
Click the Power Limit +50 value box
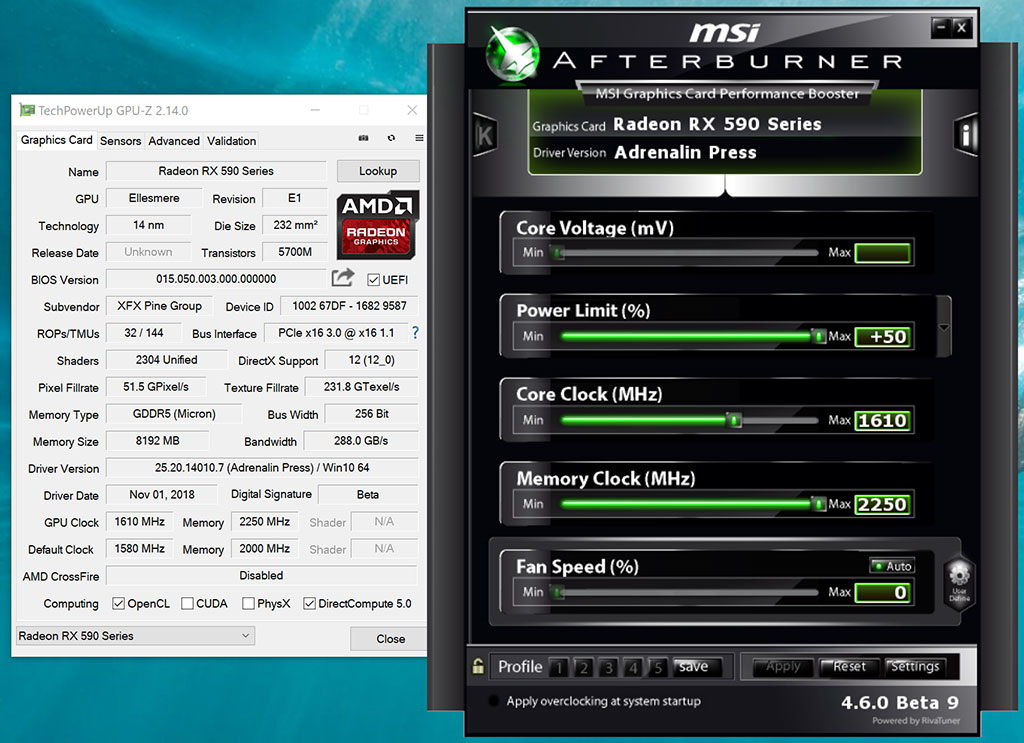[882, 336]
